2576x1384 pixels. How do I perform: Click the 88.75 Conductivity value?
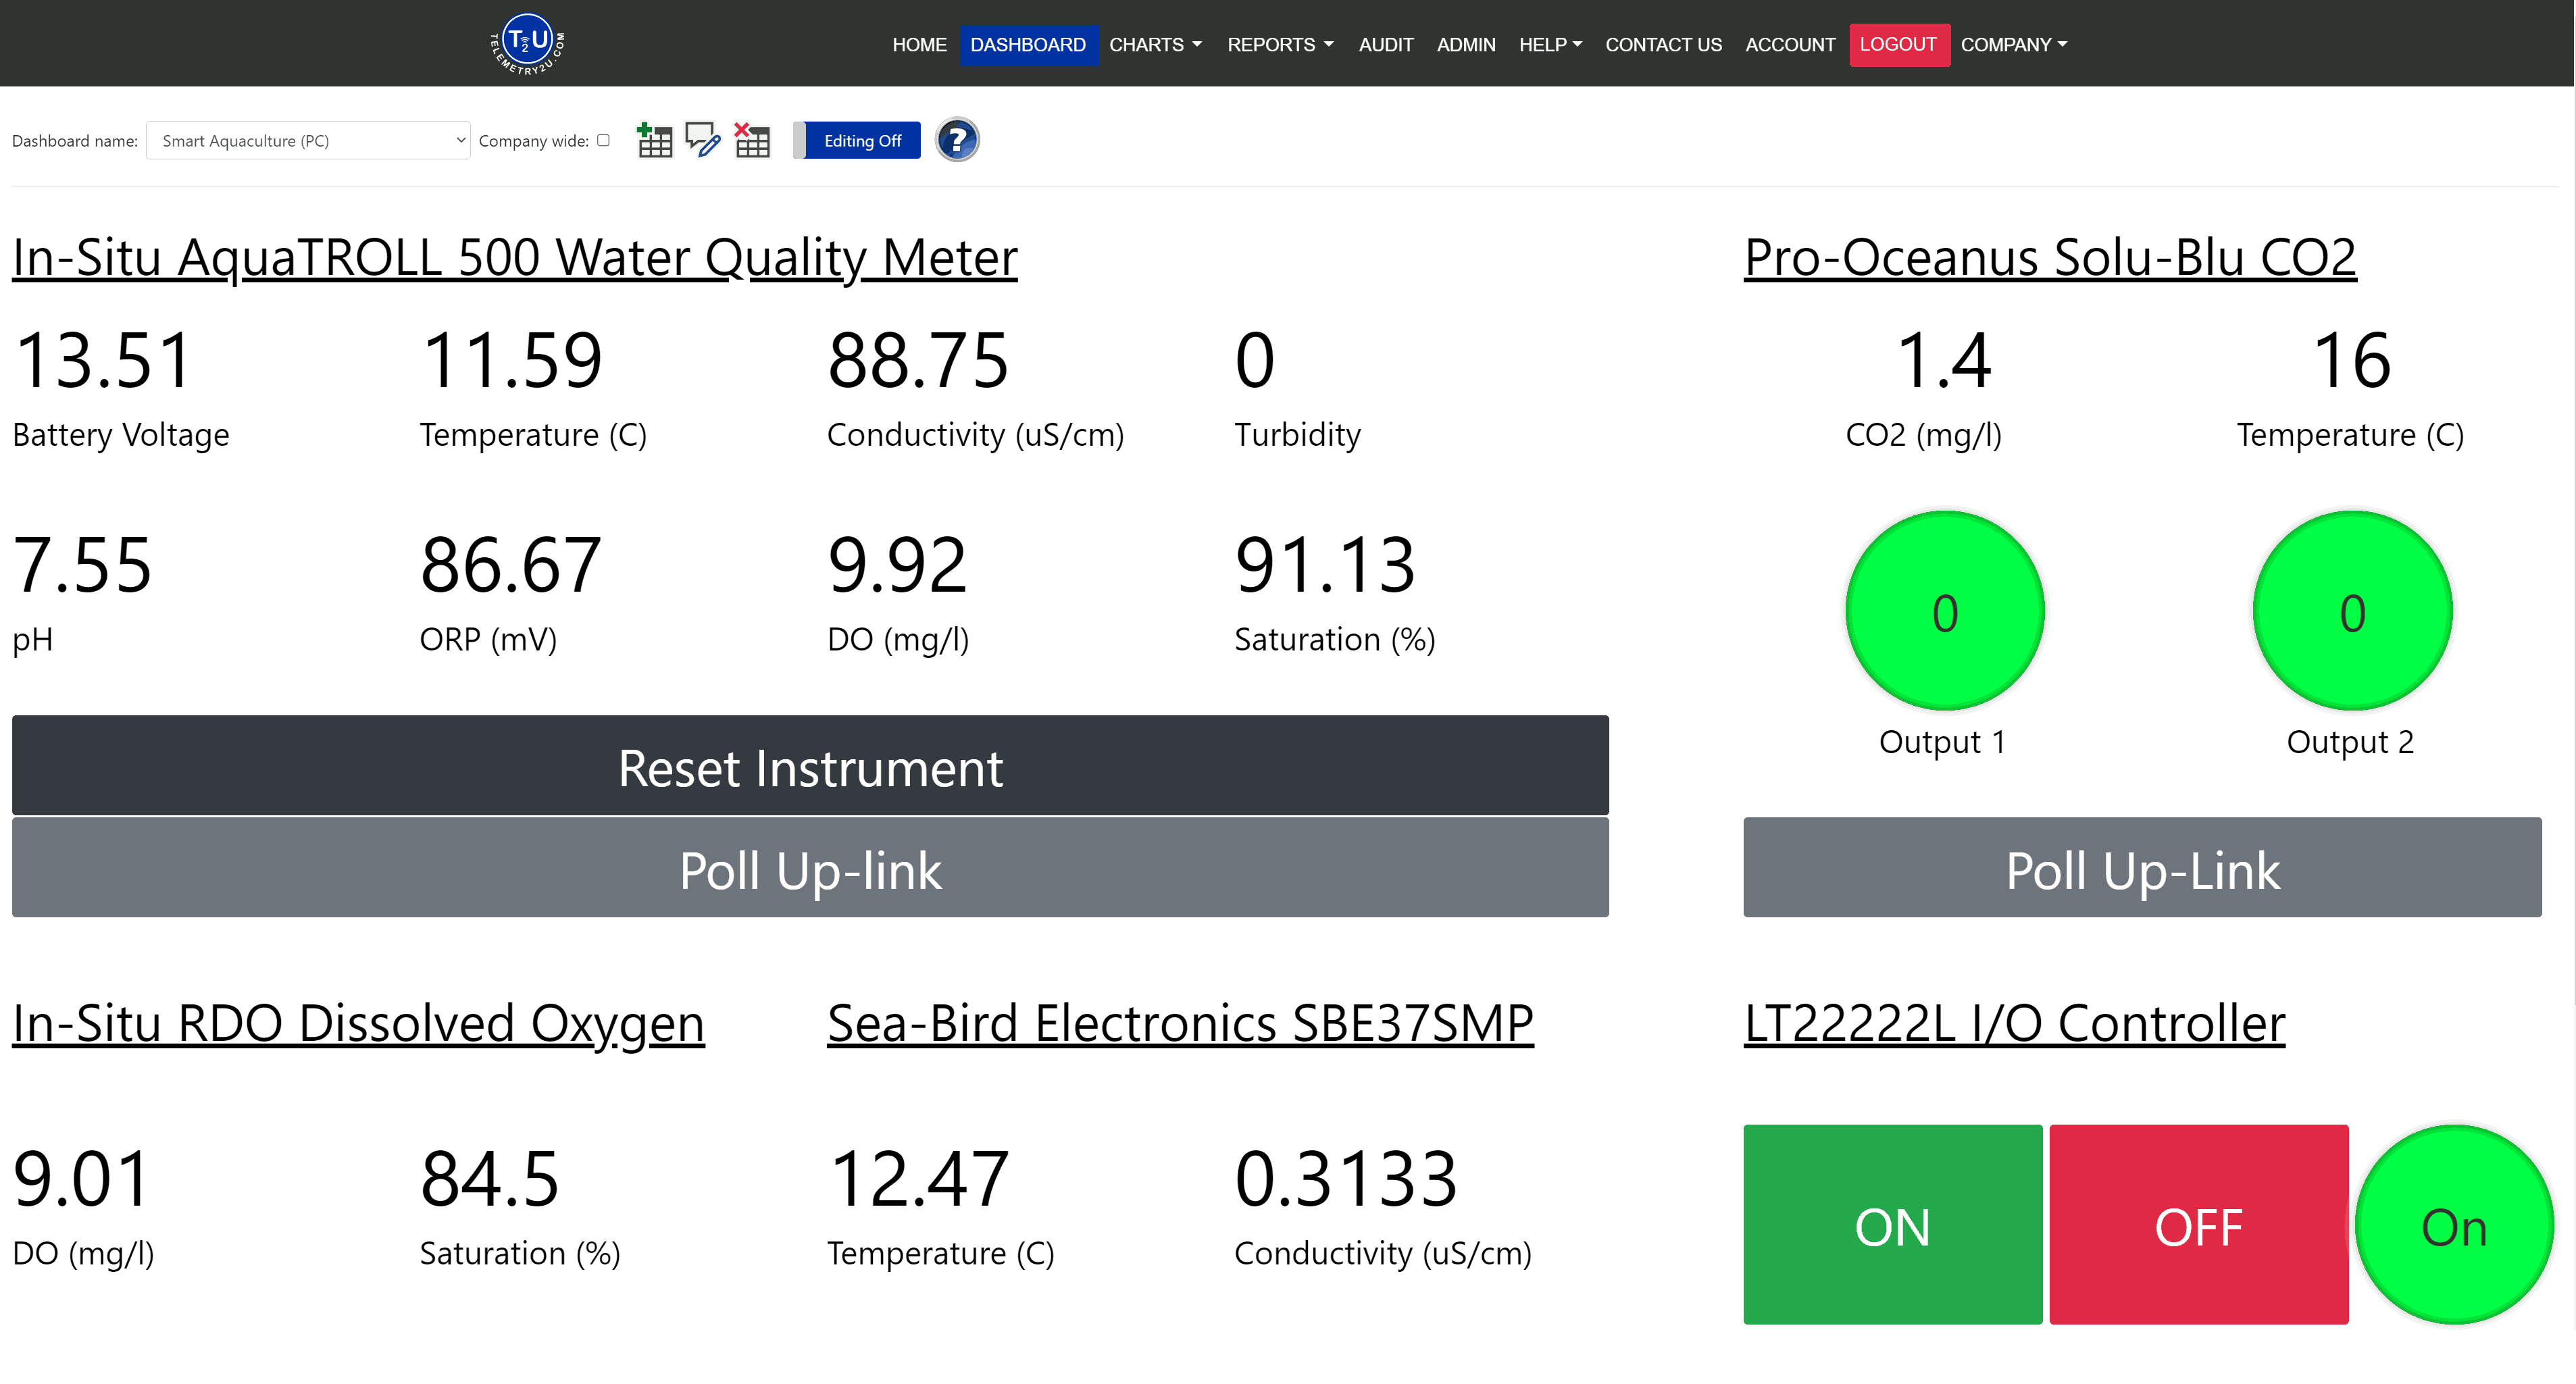tap(918, 360)
